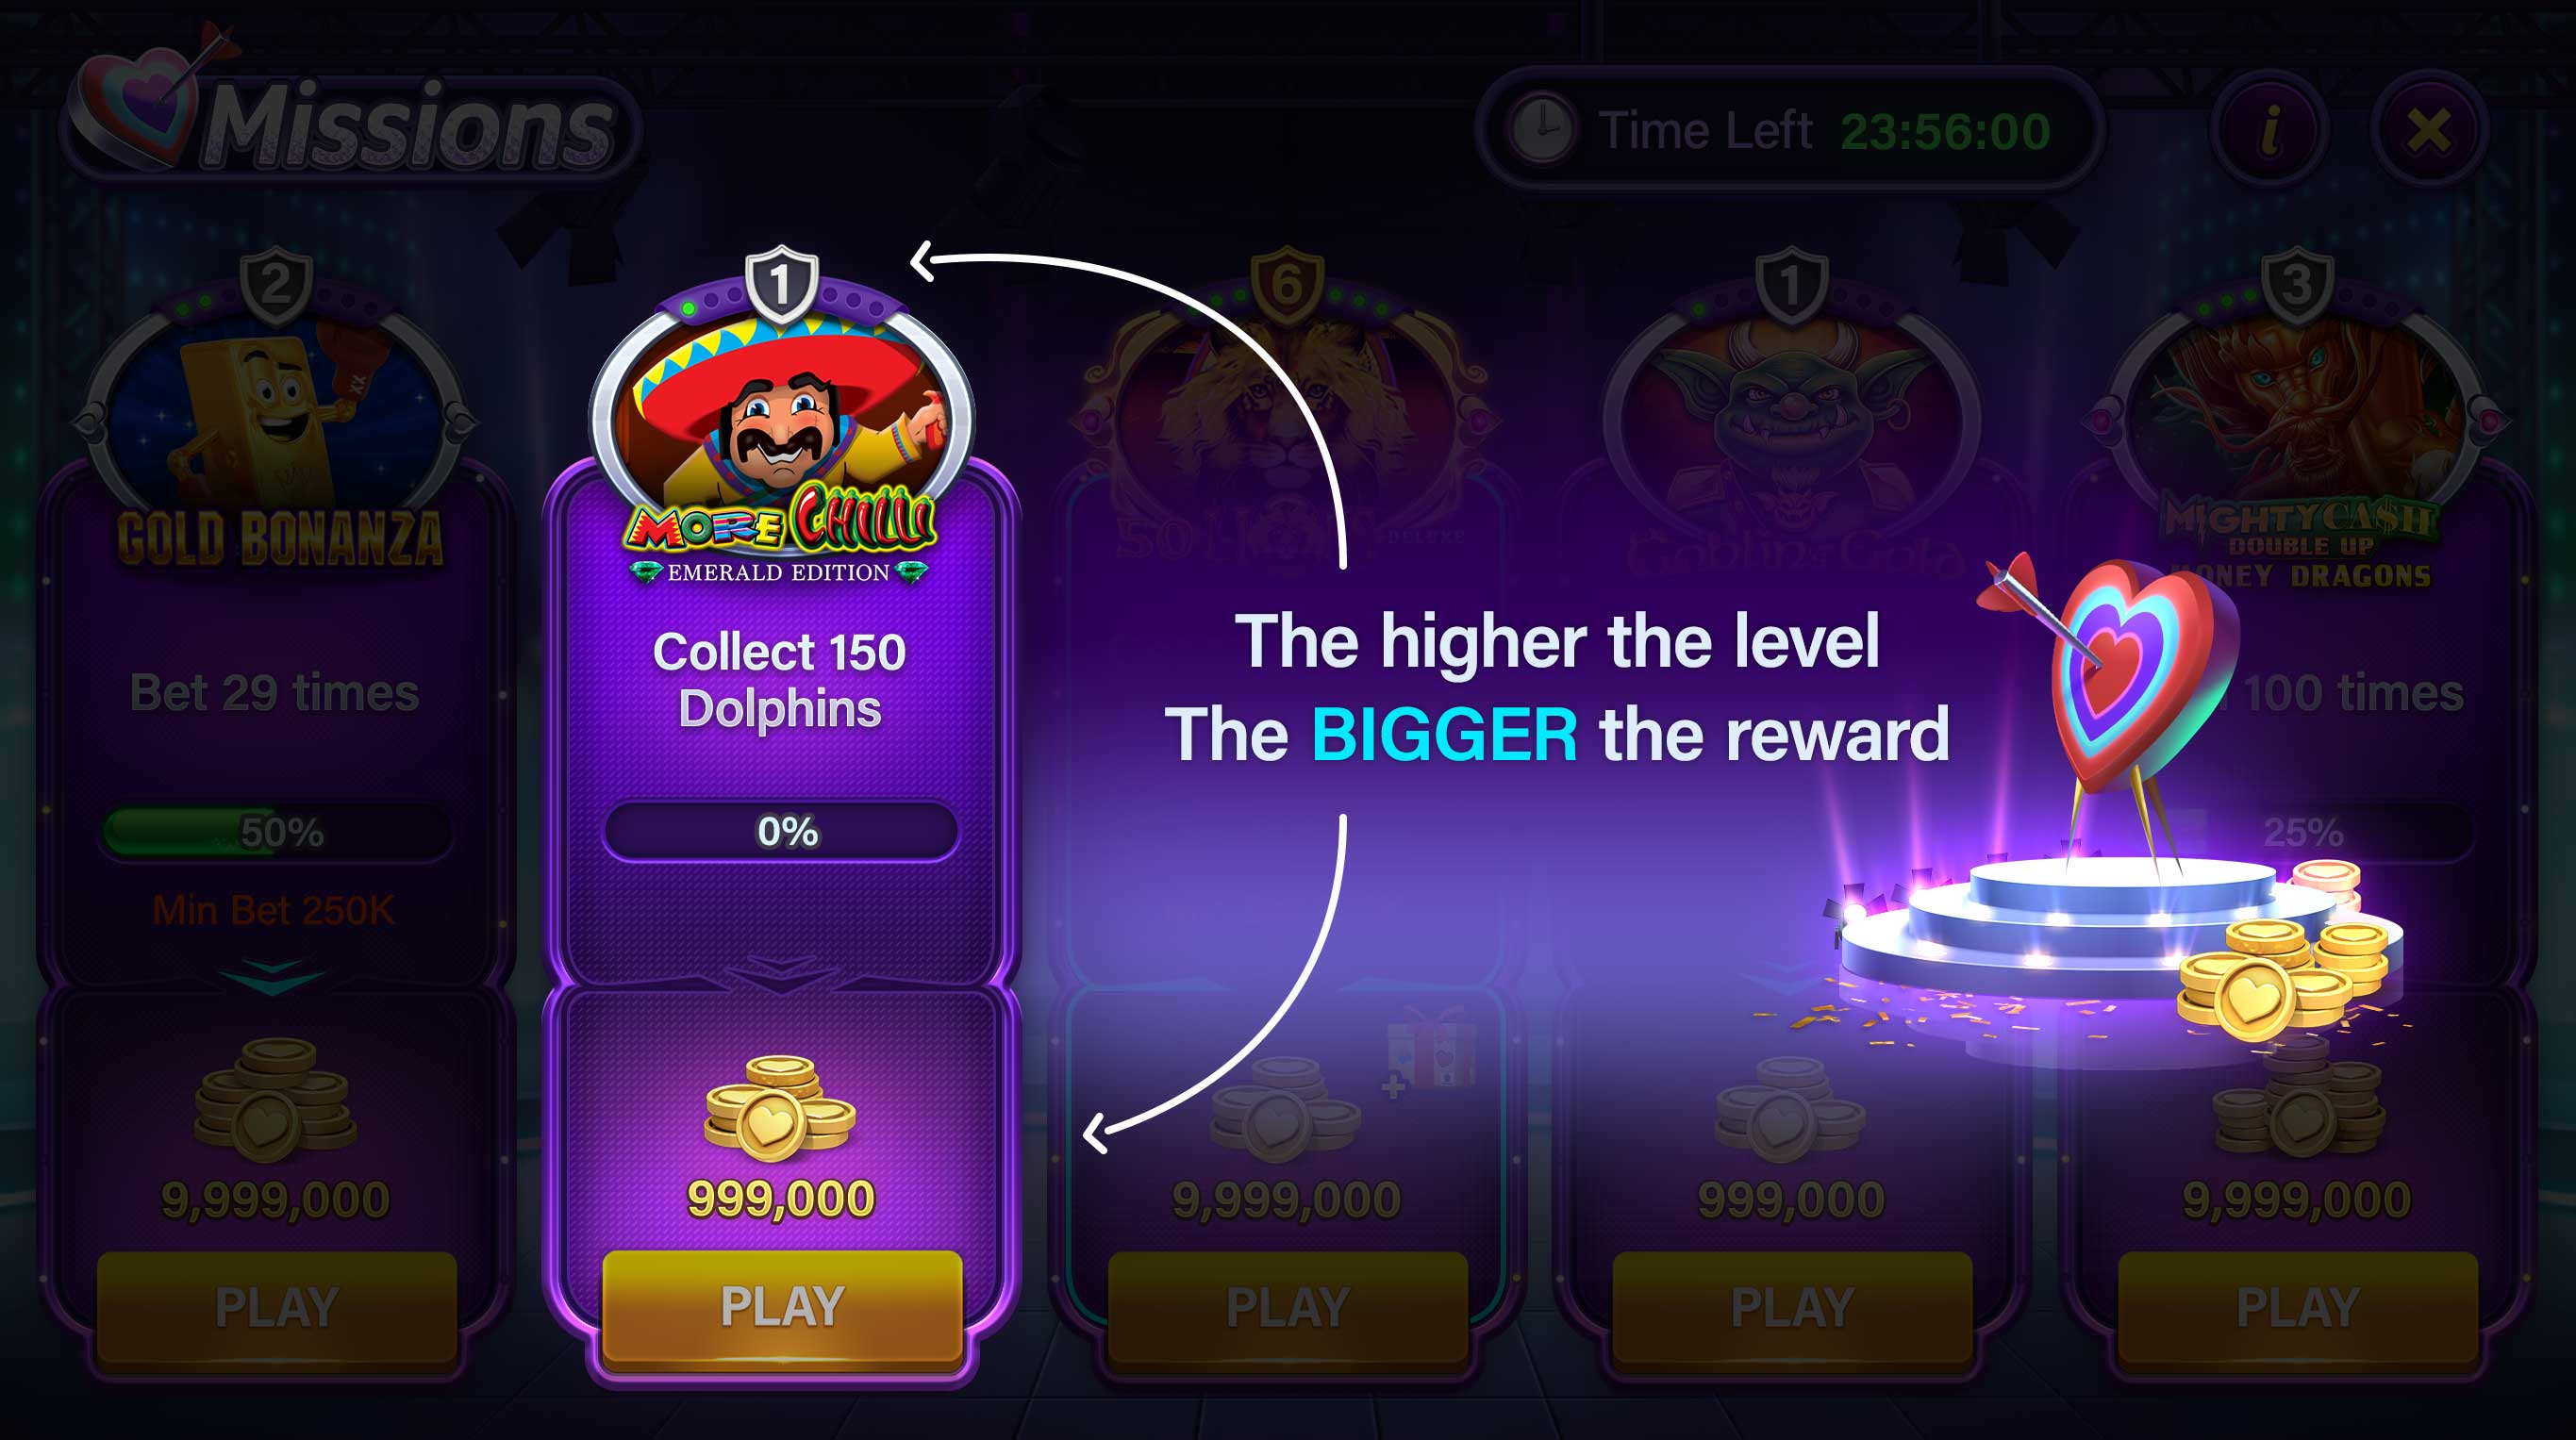The height and width of the screenshot is (1440, 2576).
Task: Click the 0% progress bar
Action: (781, 831)
